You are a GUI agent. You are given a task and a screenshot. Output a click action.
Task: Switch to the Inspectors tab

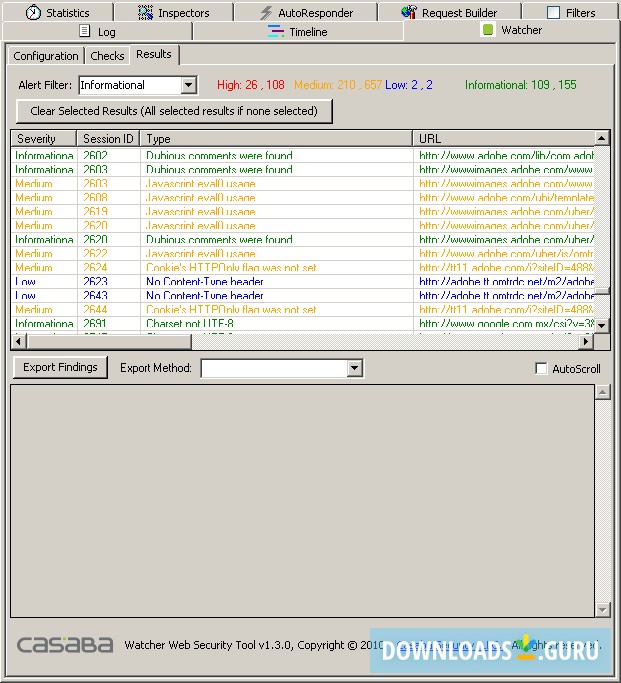tap(174, 13)
